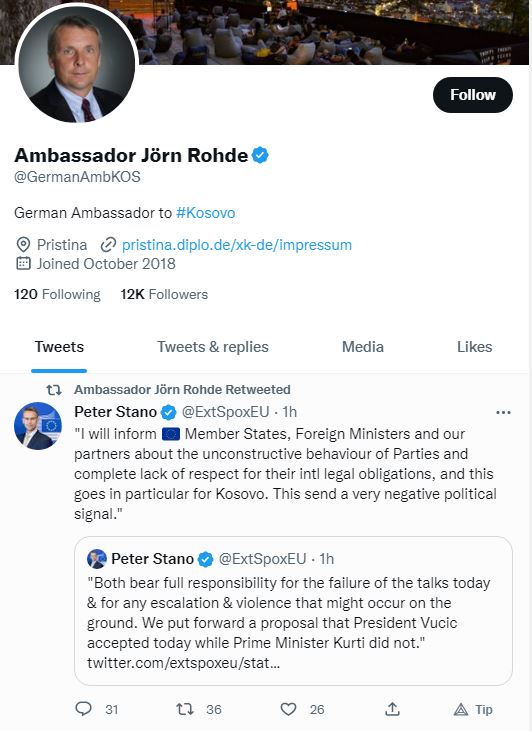The image size is (532, 731).
Task: Click the link icon beside the website URL
Action: 108,245
